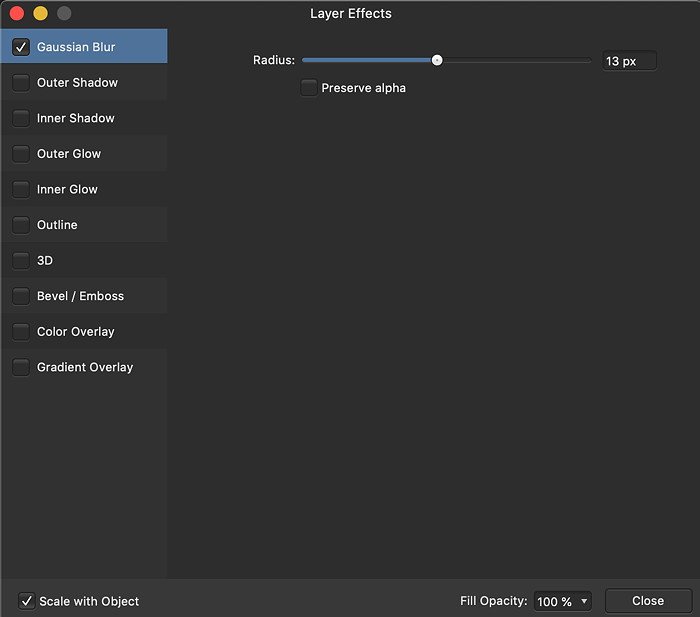Select the Gradient Overlay effect row
The image size is (700, 617).
[x=84, y=367]
